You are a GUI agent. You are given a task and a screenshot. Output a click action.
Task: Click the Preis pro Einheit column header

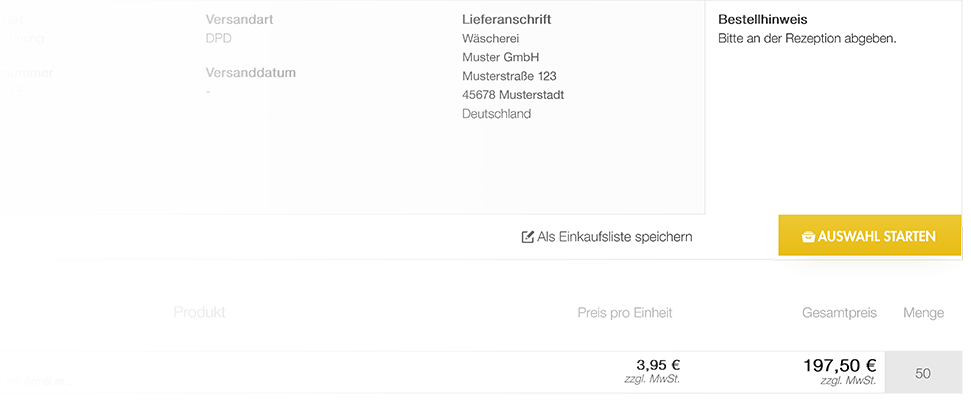point(625,313)
